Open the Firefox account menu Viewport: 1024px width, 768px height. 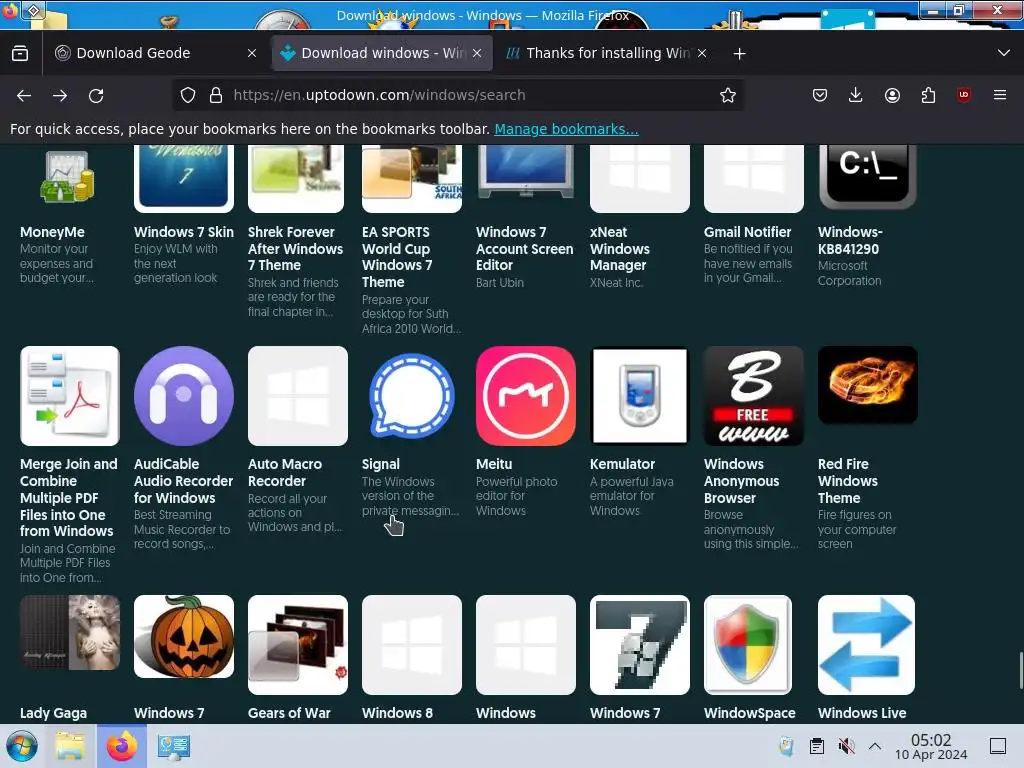tap(892, 95)
